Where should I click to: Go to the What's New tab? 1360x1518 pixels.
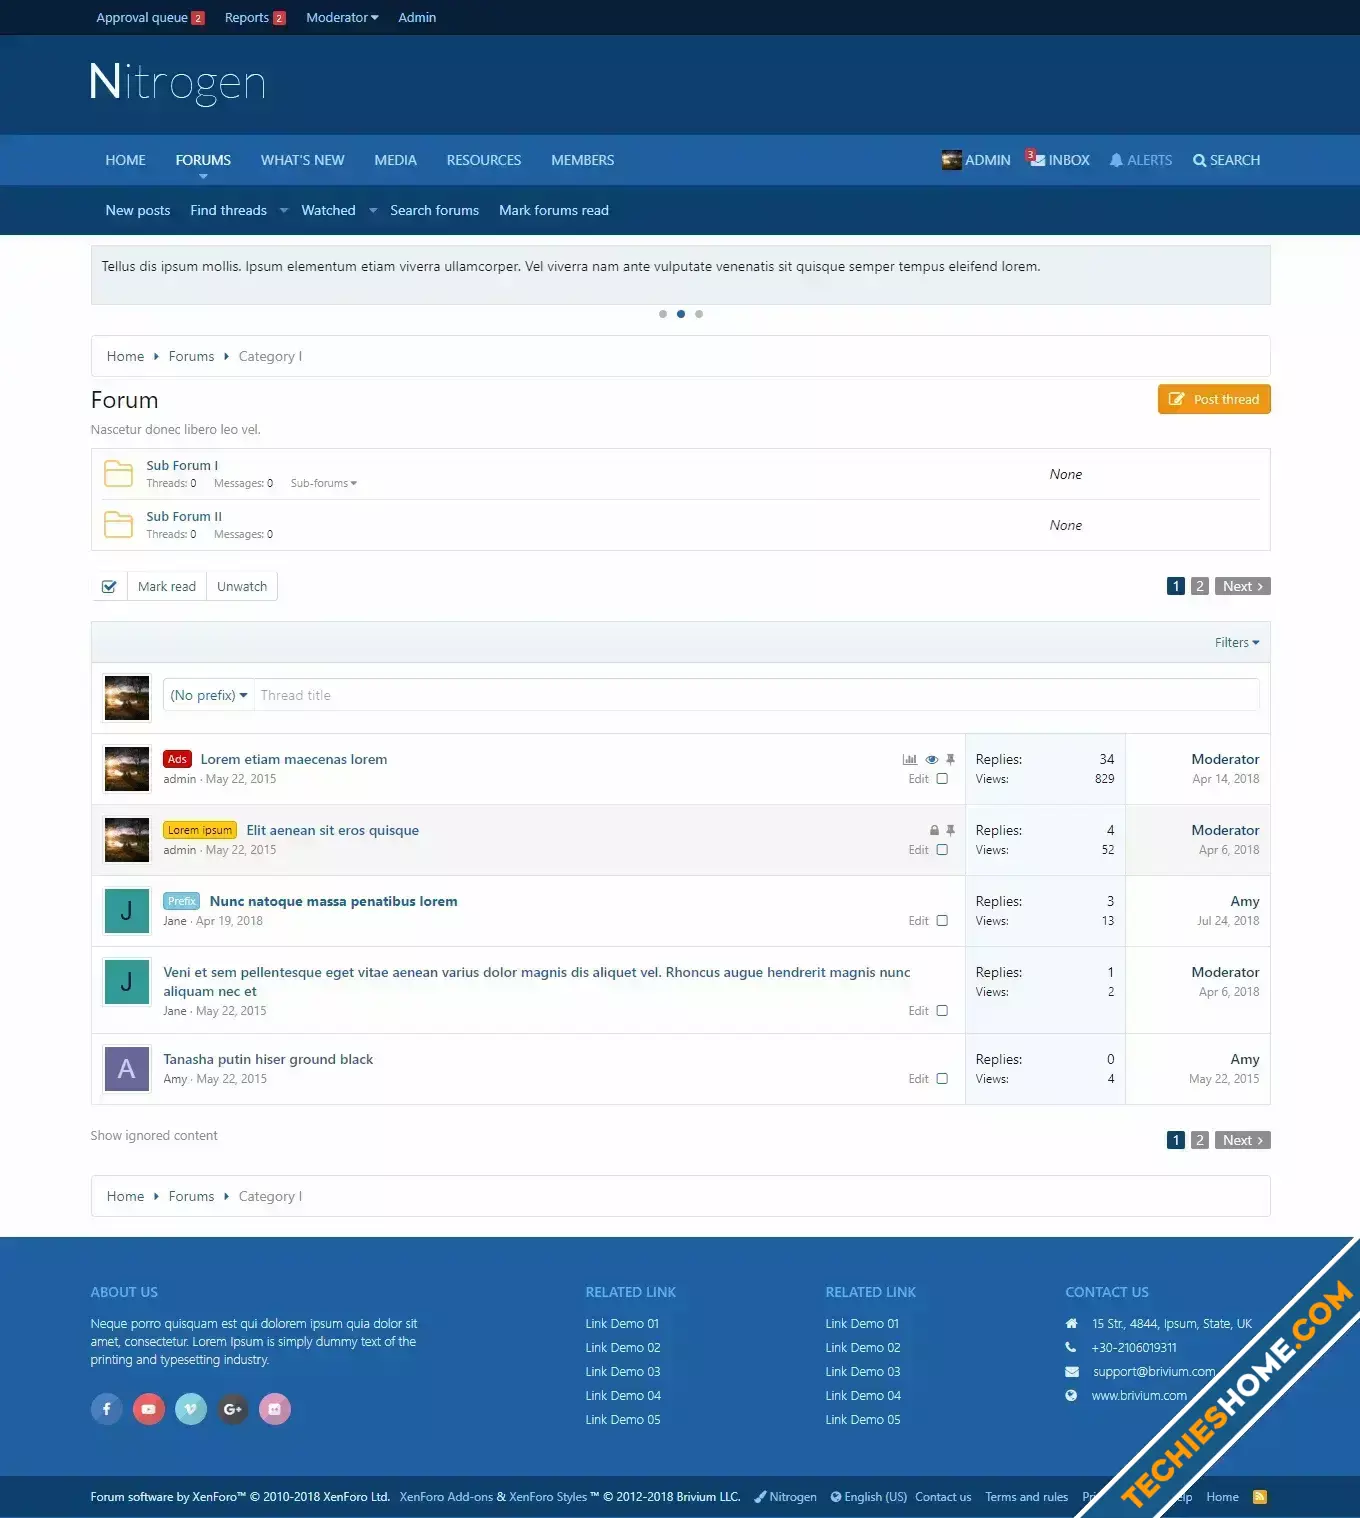[302, 160]
